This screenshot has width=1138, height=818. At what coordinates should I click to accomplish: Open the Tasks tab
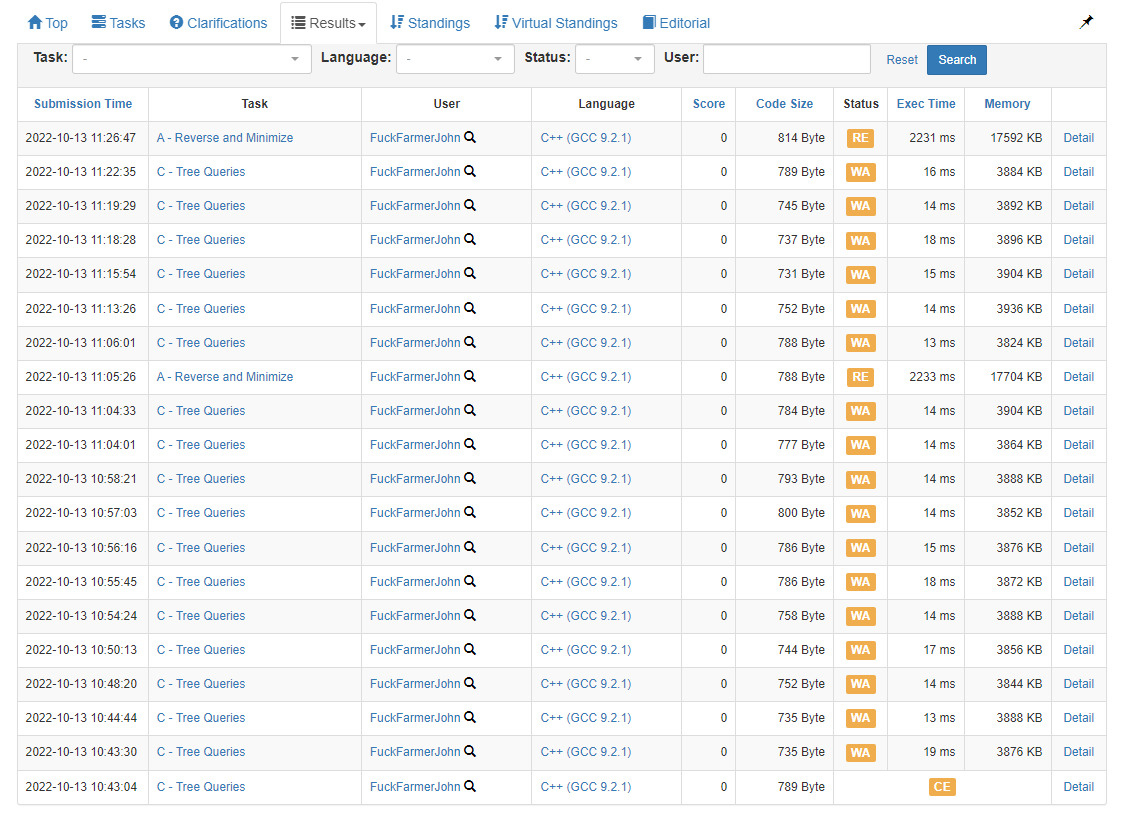pyautogui.click(x=118, y=23)
